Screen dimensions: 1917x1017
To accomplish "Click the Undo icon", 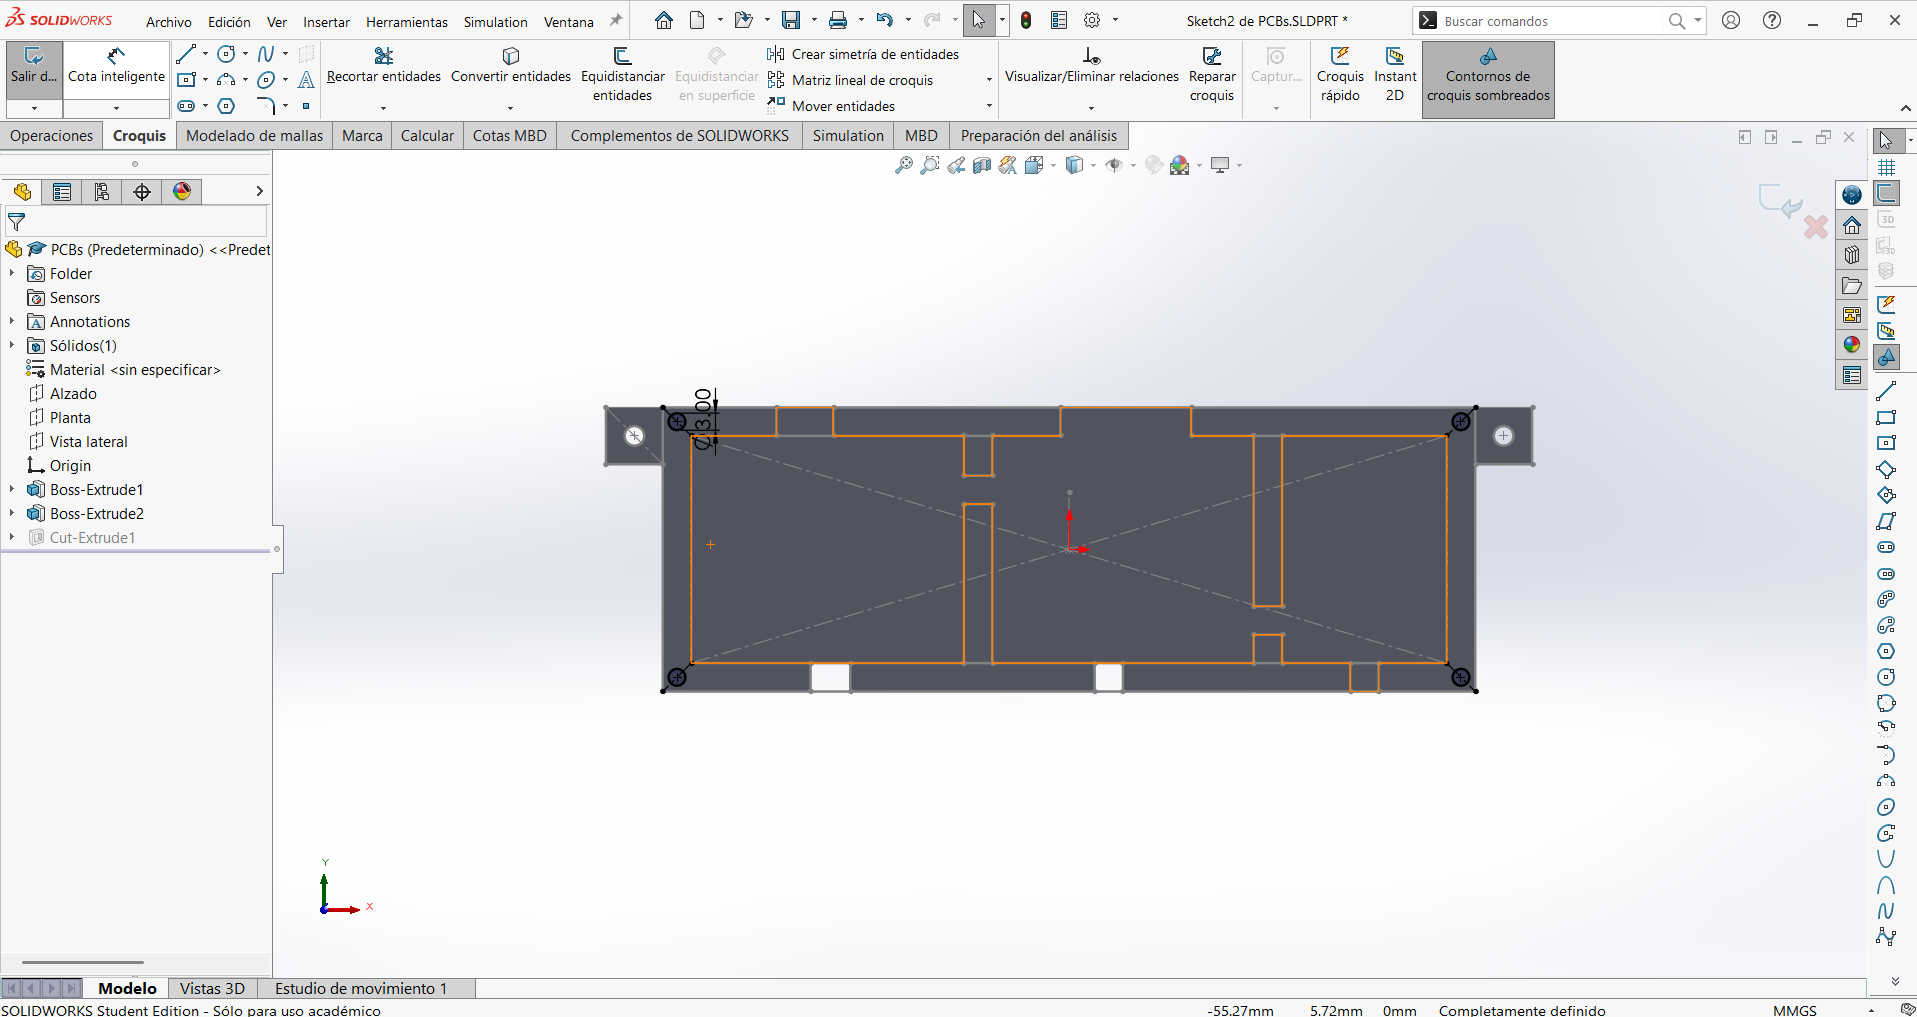I will (884, 20).
